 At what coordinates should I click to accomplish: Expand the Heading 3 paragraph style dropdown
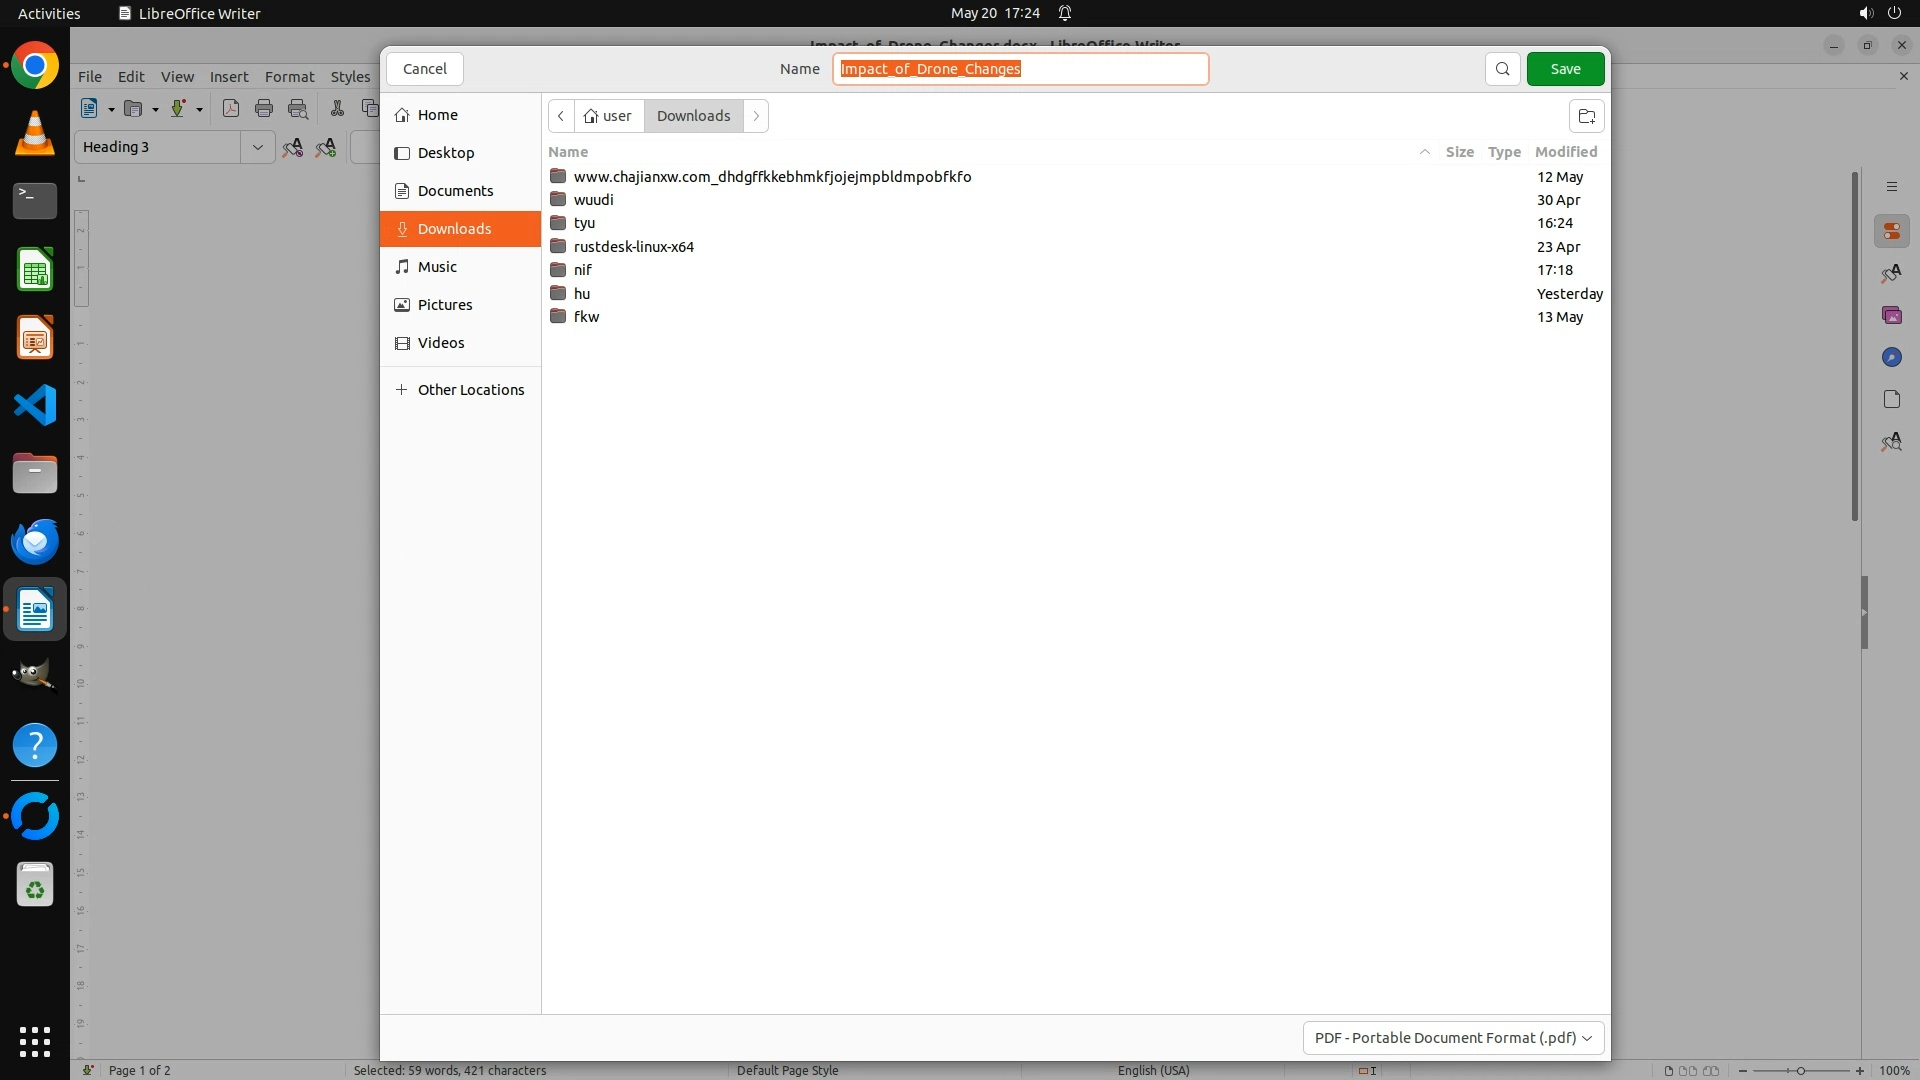pyautogui.click(x=257, y=147)
